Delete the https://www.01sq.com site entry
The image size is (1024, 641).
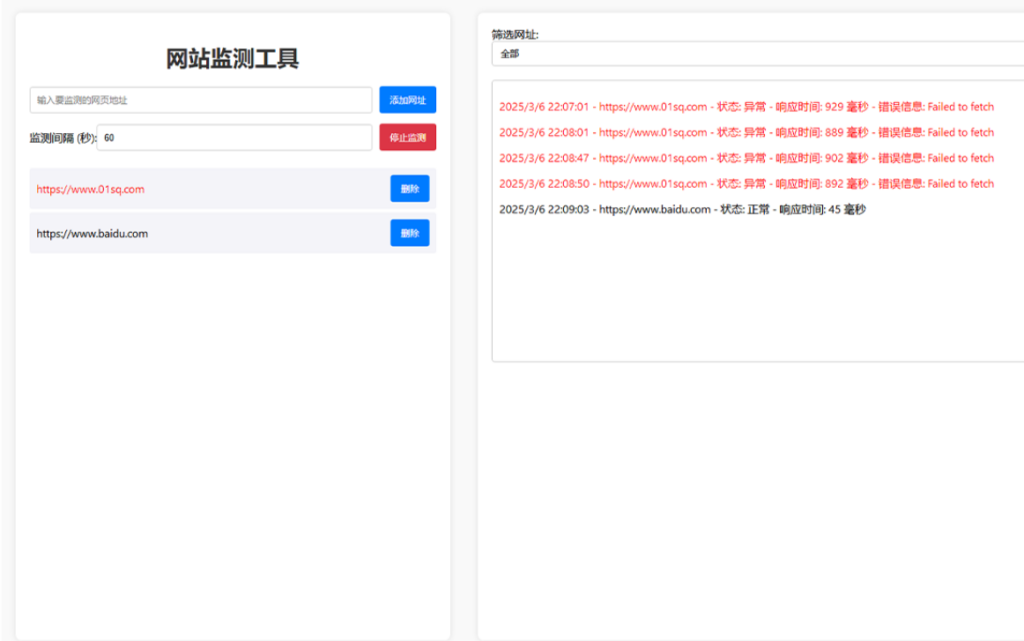409,189
